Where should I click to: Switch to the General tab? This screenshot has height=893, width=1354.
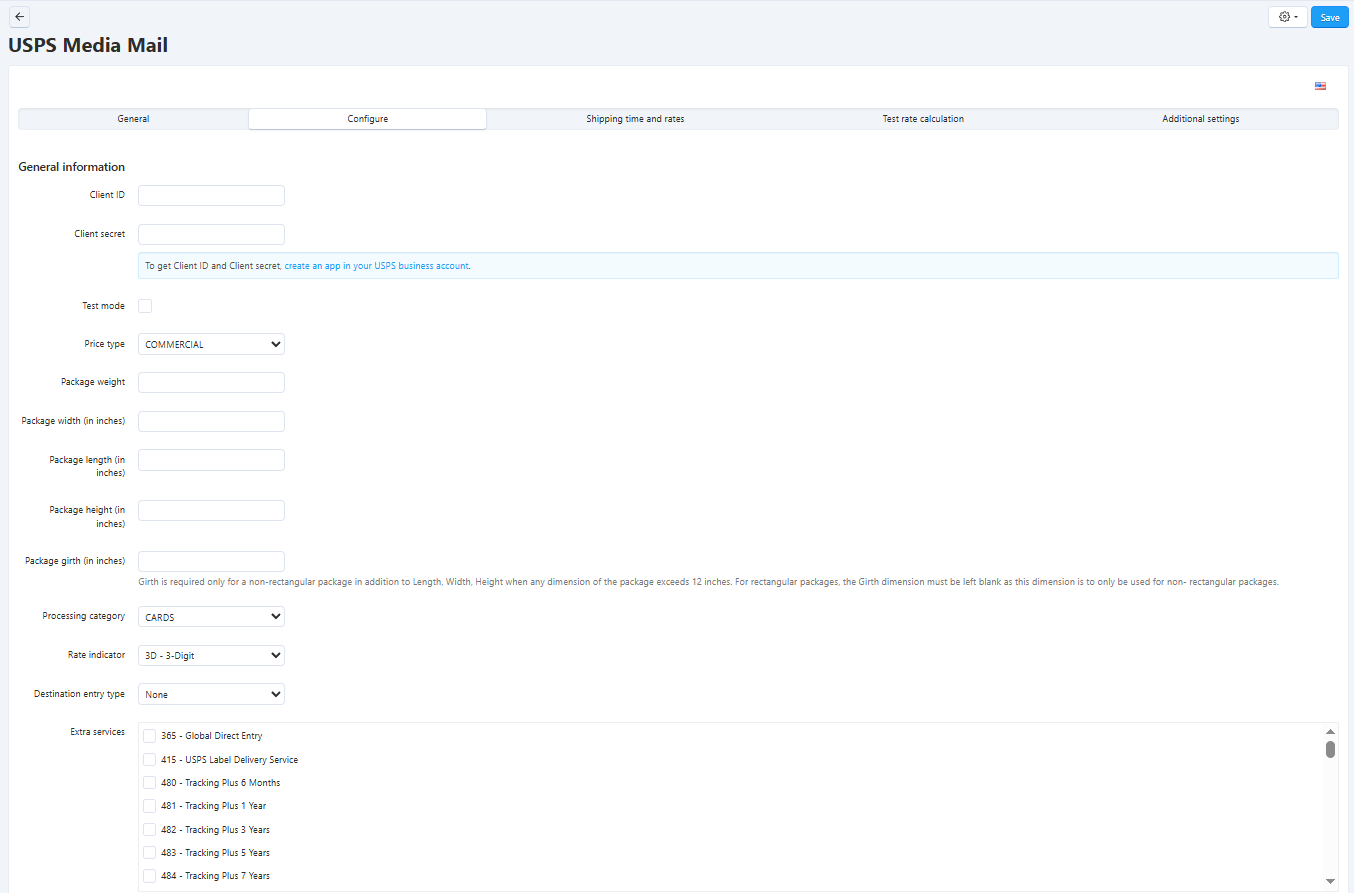(133, 119)
